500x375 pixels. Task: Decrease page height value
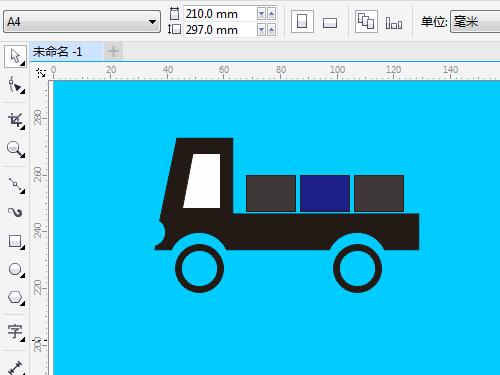(x=262, y=30)
